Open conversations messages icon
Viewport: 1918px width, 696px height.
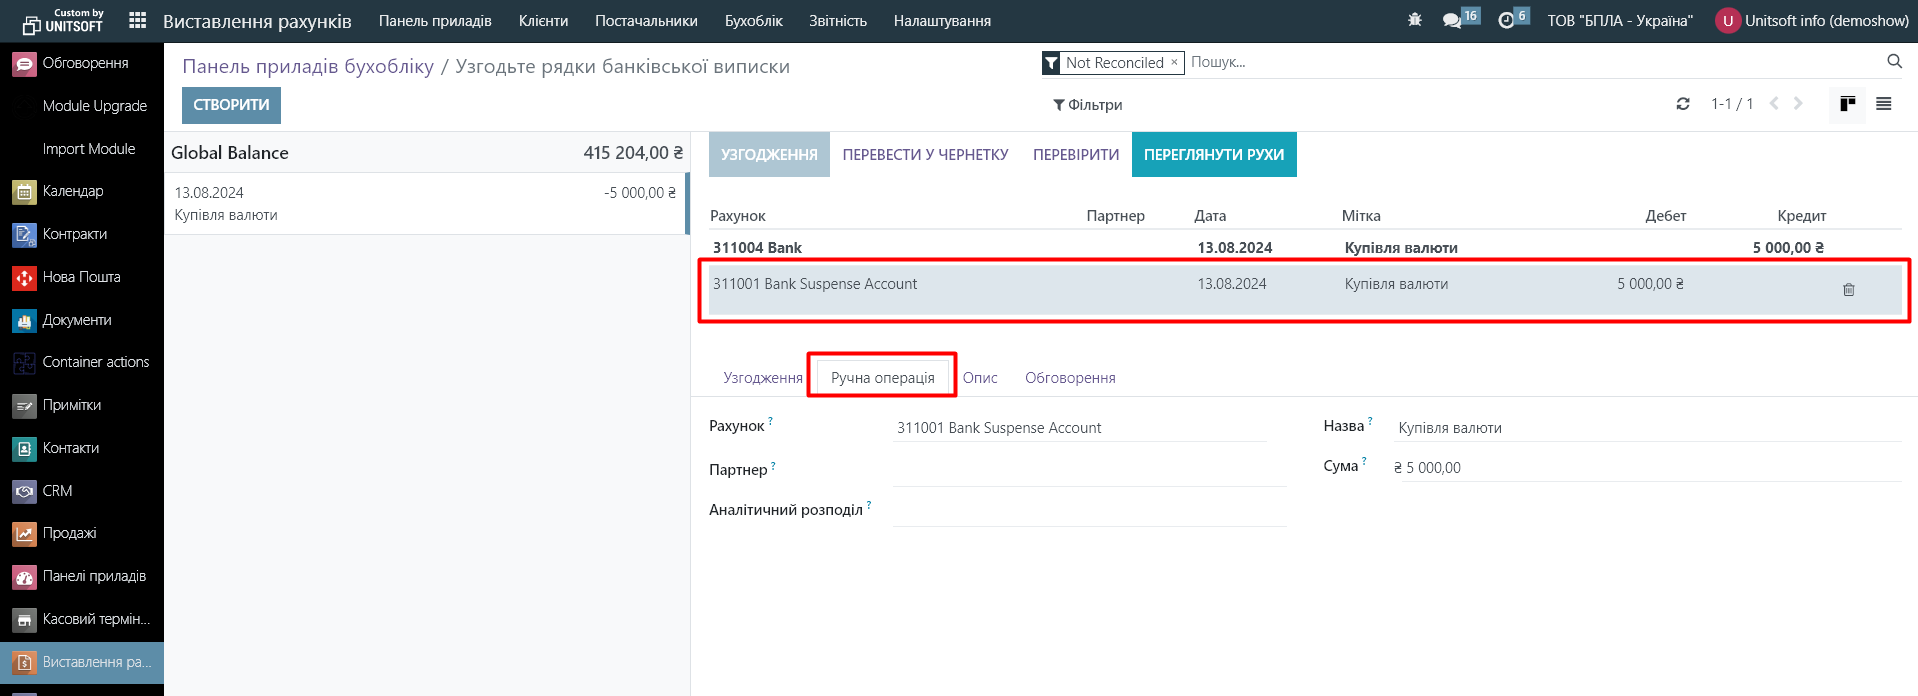click(x=1452, y=20)
